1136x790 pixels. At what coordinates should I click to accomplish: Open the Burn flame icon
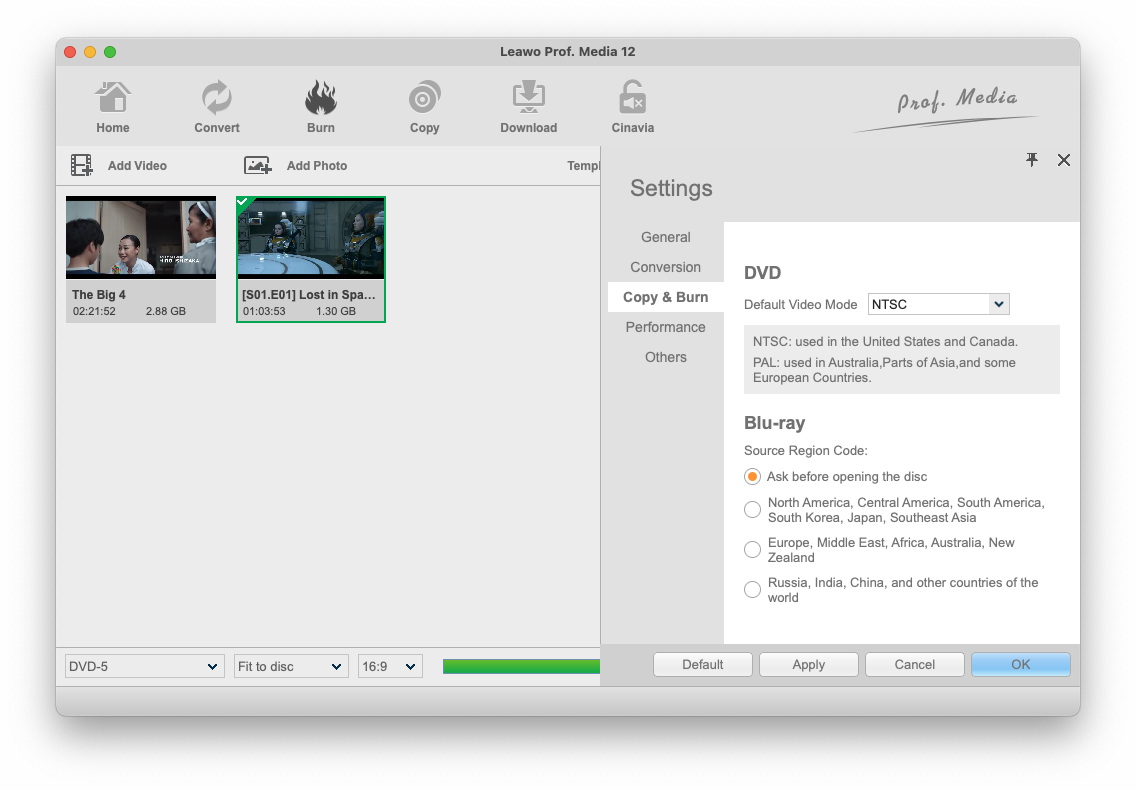pyautogui.click(x=321, y=99)
